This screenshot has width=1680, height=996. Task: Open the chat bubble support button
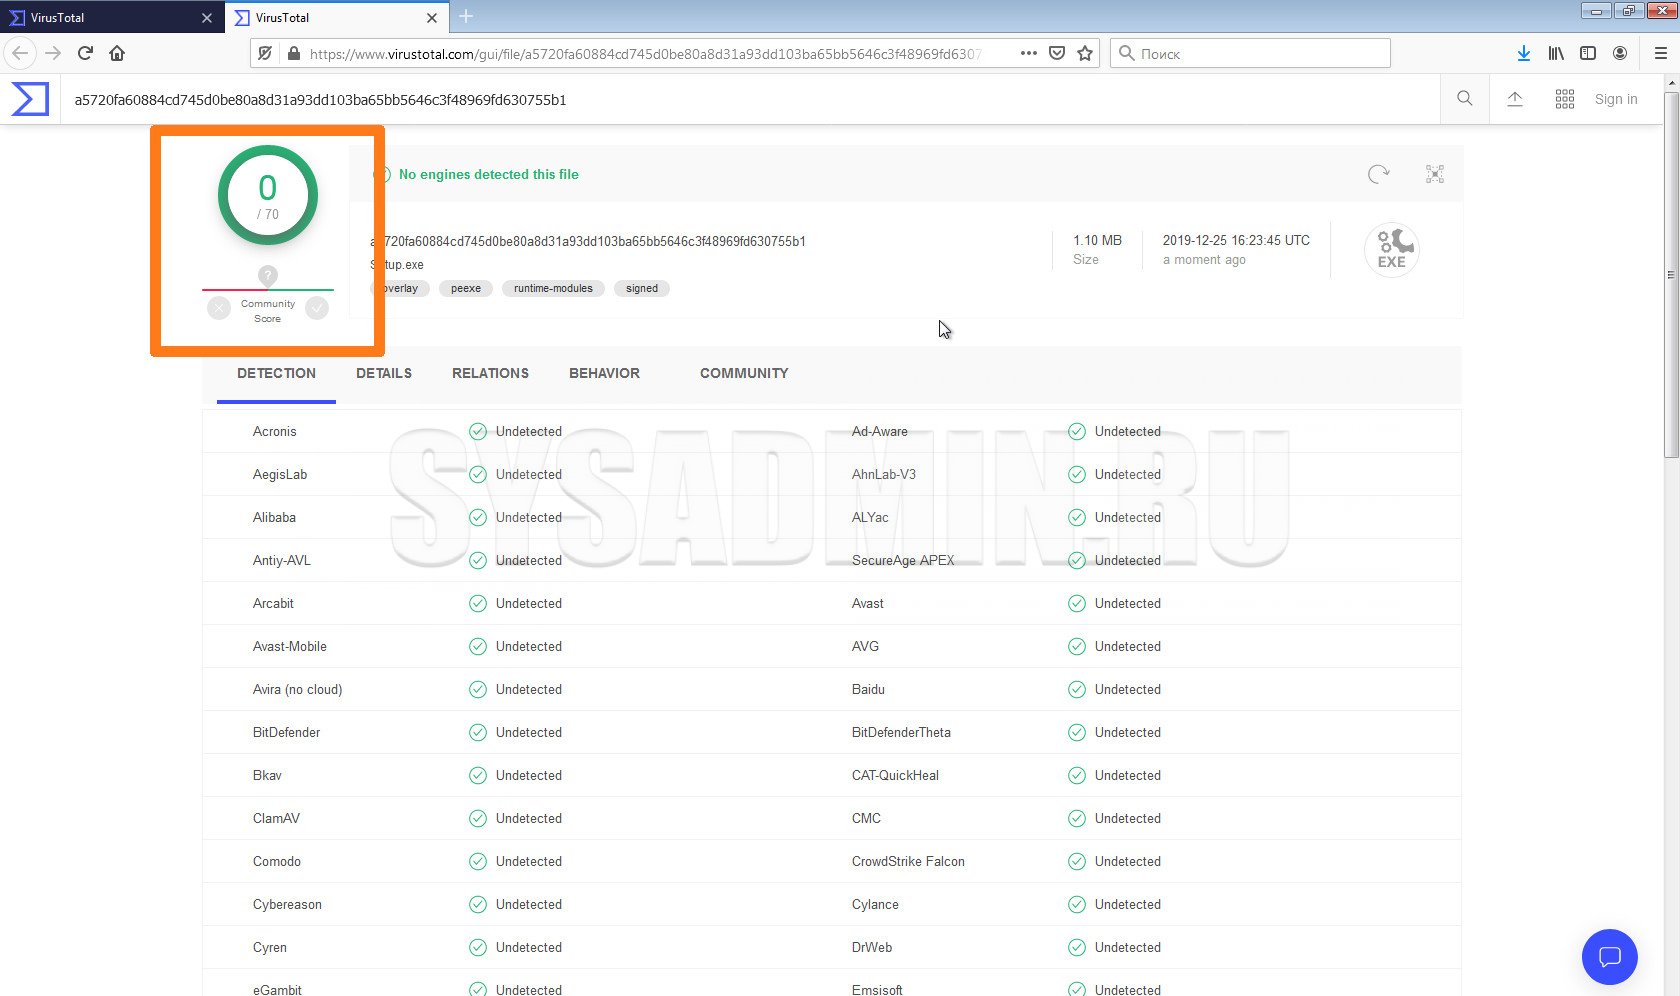point(1609,957)
